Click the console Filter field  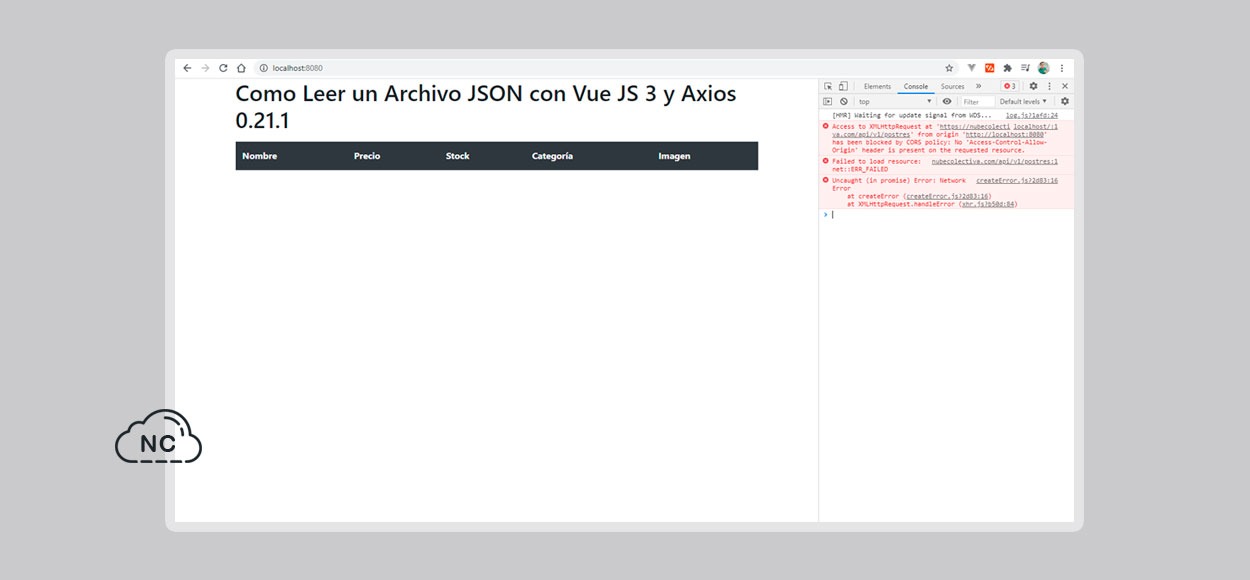977,101
